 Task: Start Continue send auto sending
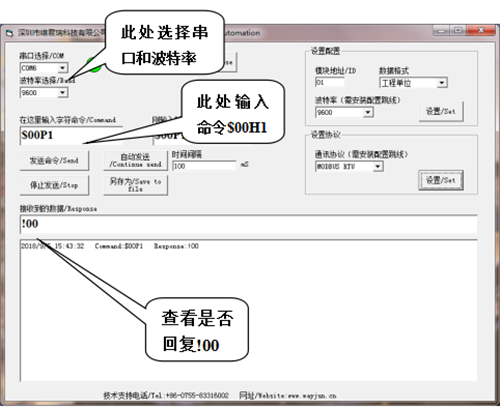coord(136,161)
